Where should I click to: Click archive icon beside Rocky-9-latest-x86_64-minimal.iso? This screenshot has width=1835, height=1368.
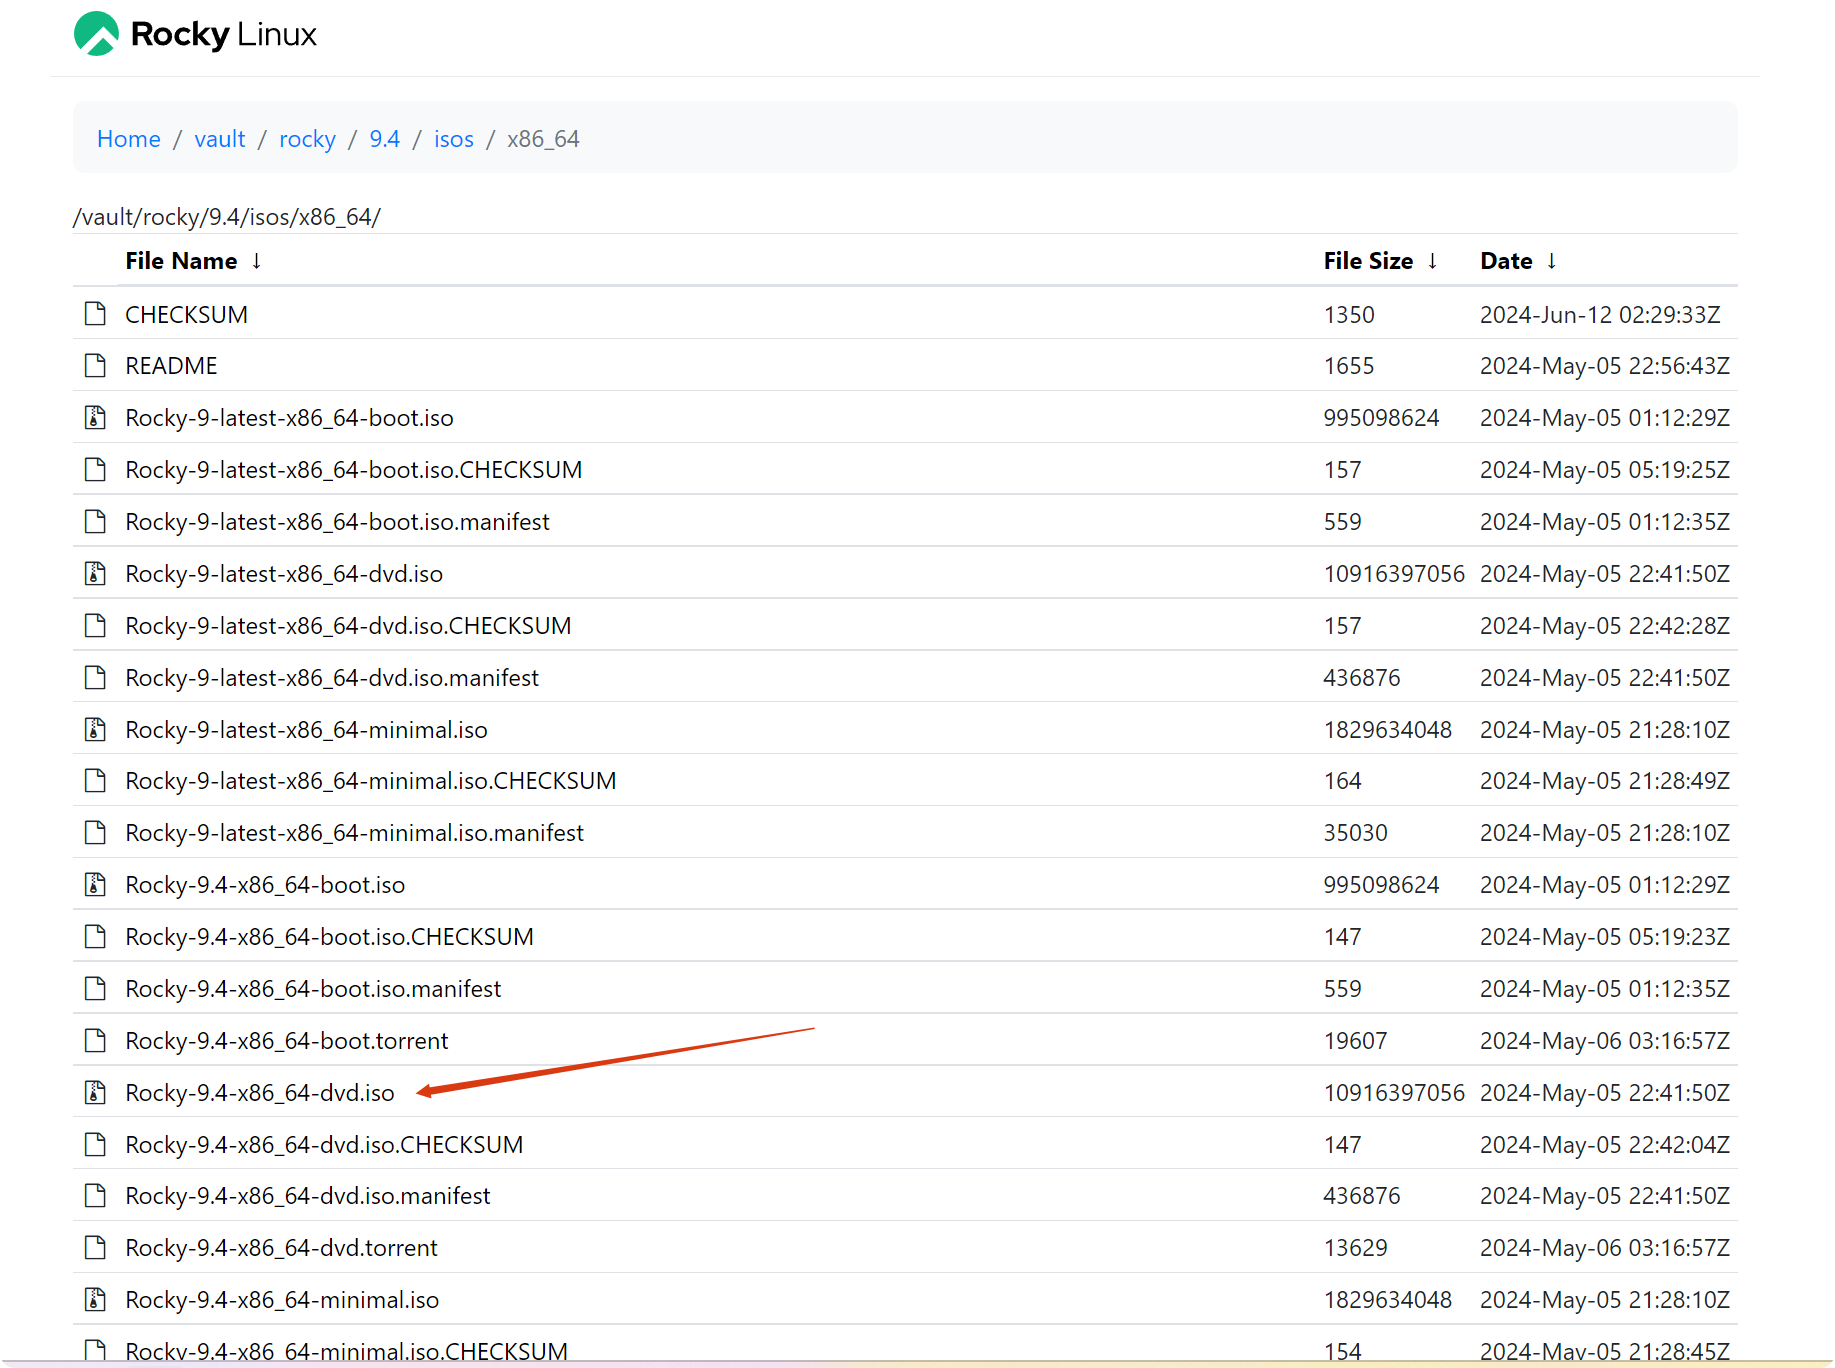click(x=95, y=730)
